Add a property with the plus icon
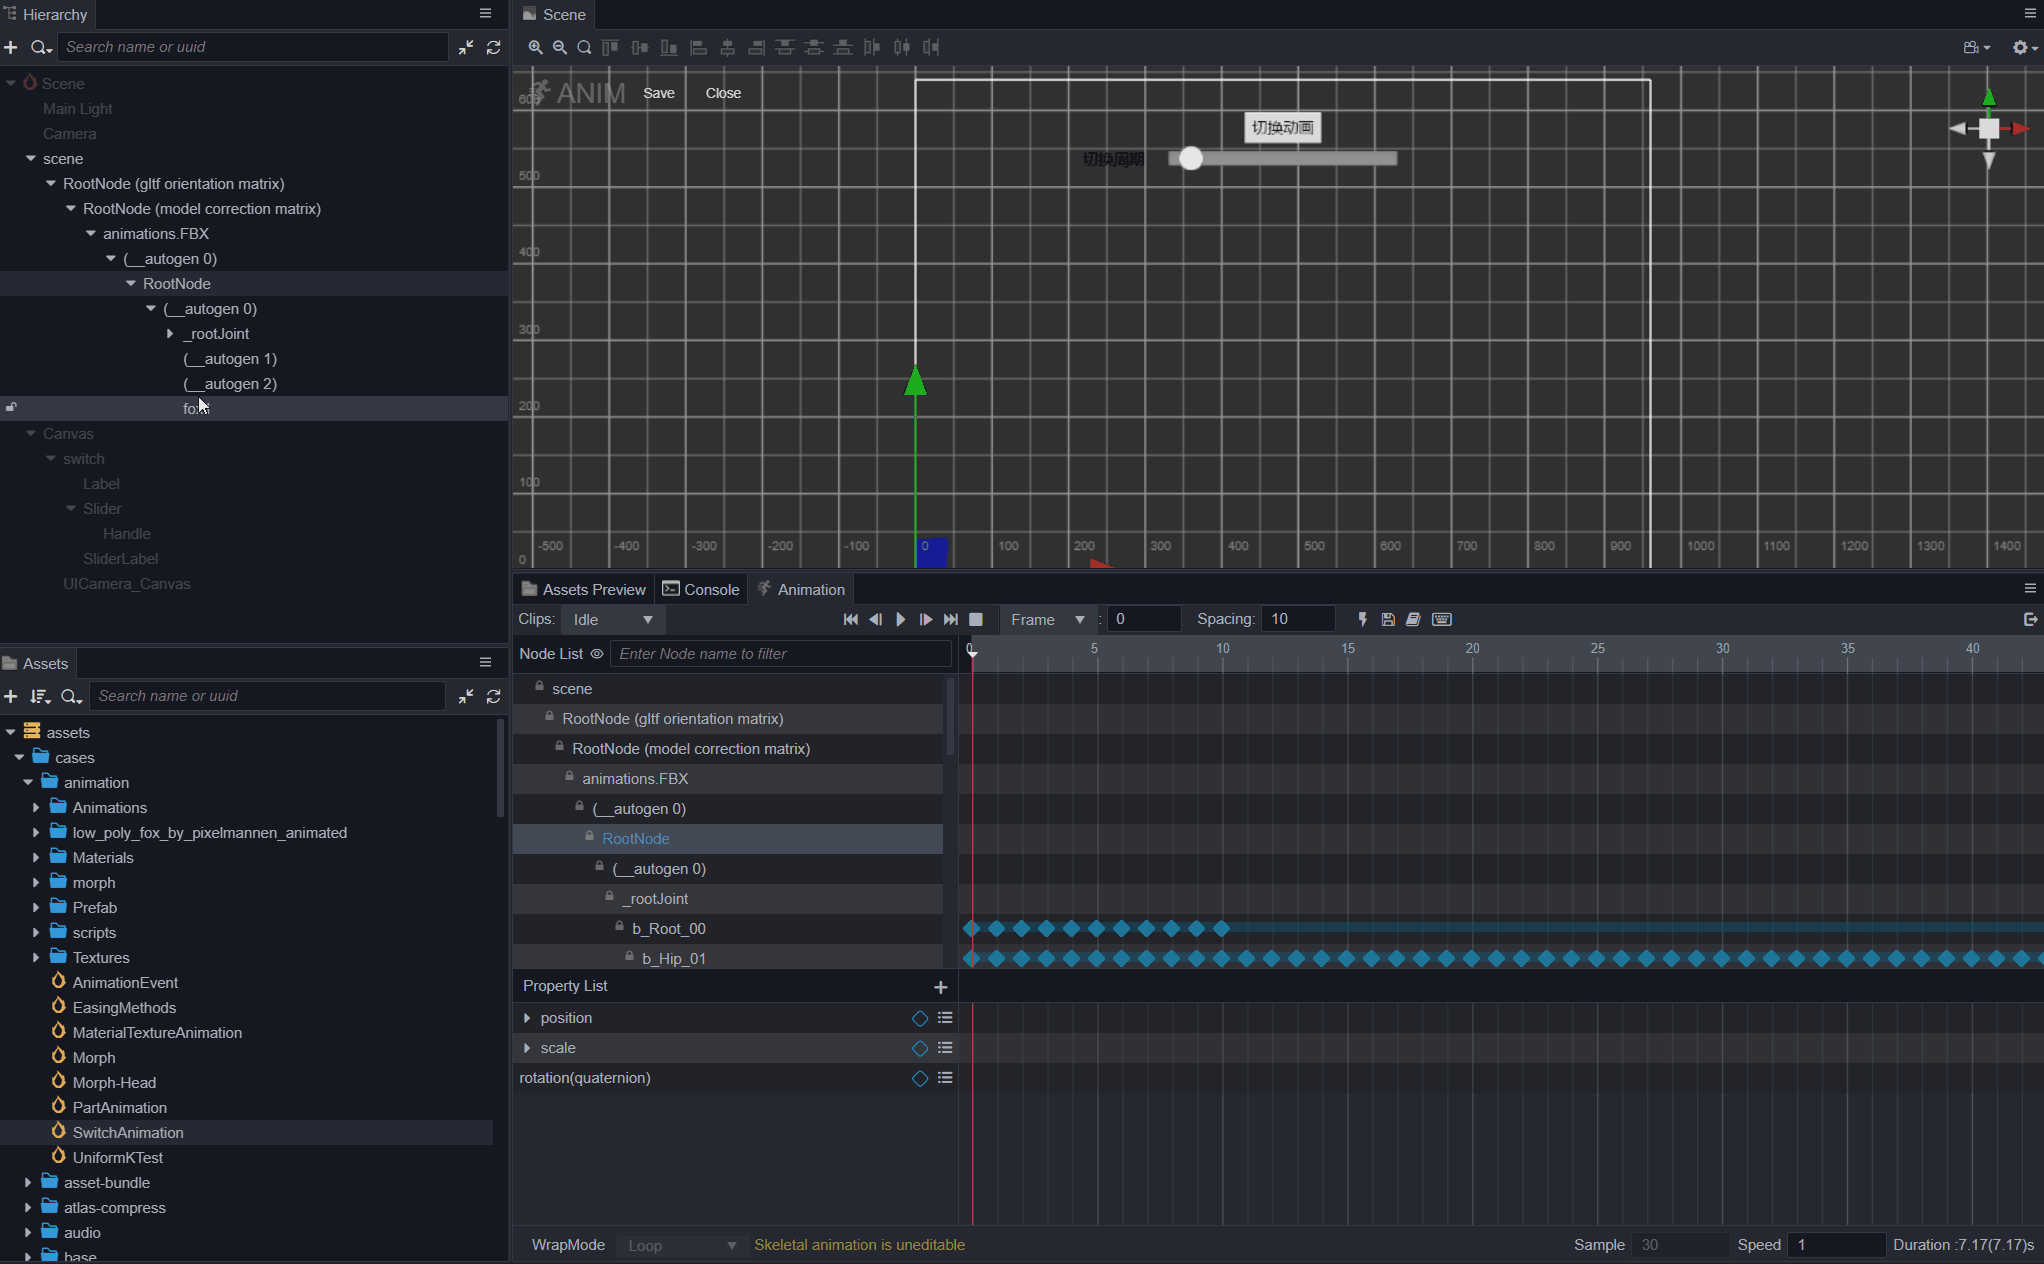2044x1264 pixels. pos(940,987)
